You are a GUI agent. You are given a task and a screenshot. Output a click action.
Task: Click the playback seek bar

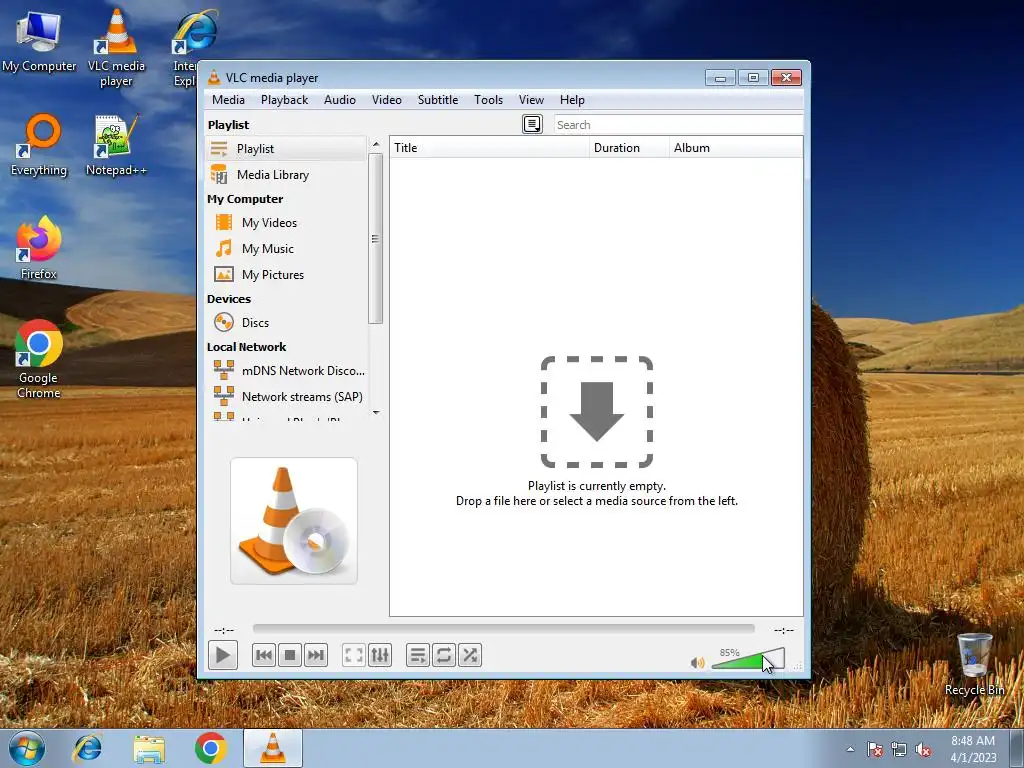click(x=504, y=629)
